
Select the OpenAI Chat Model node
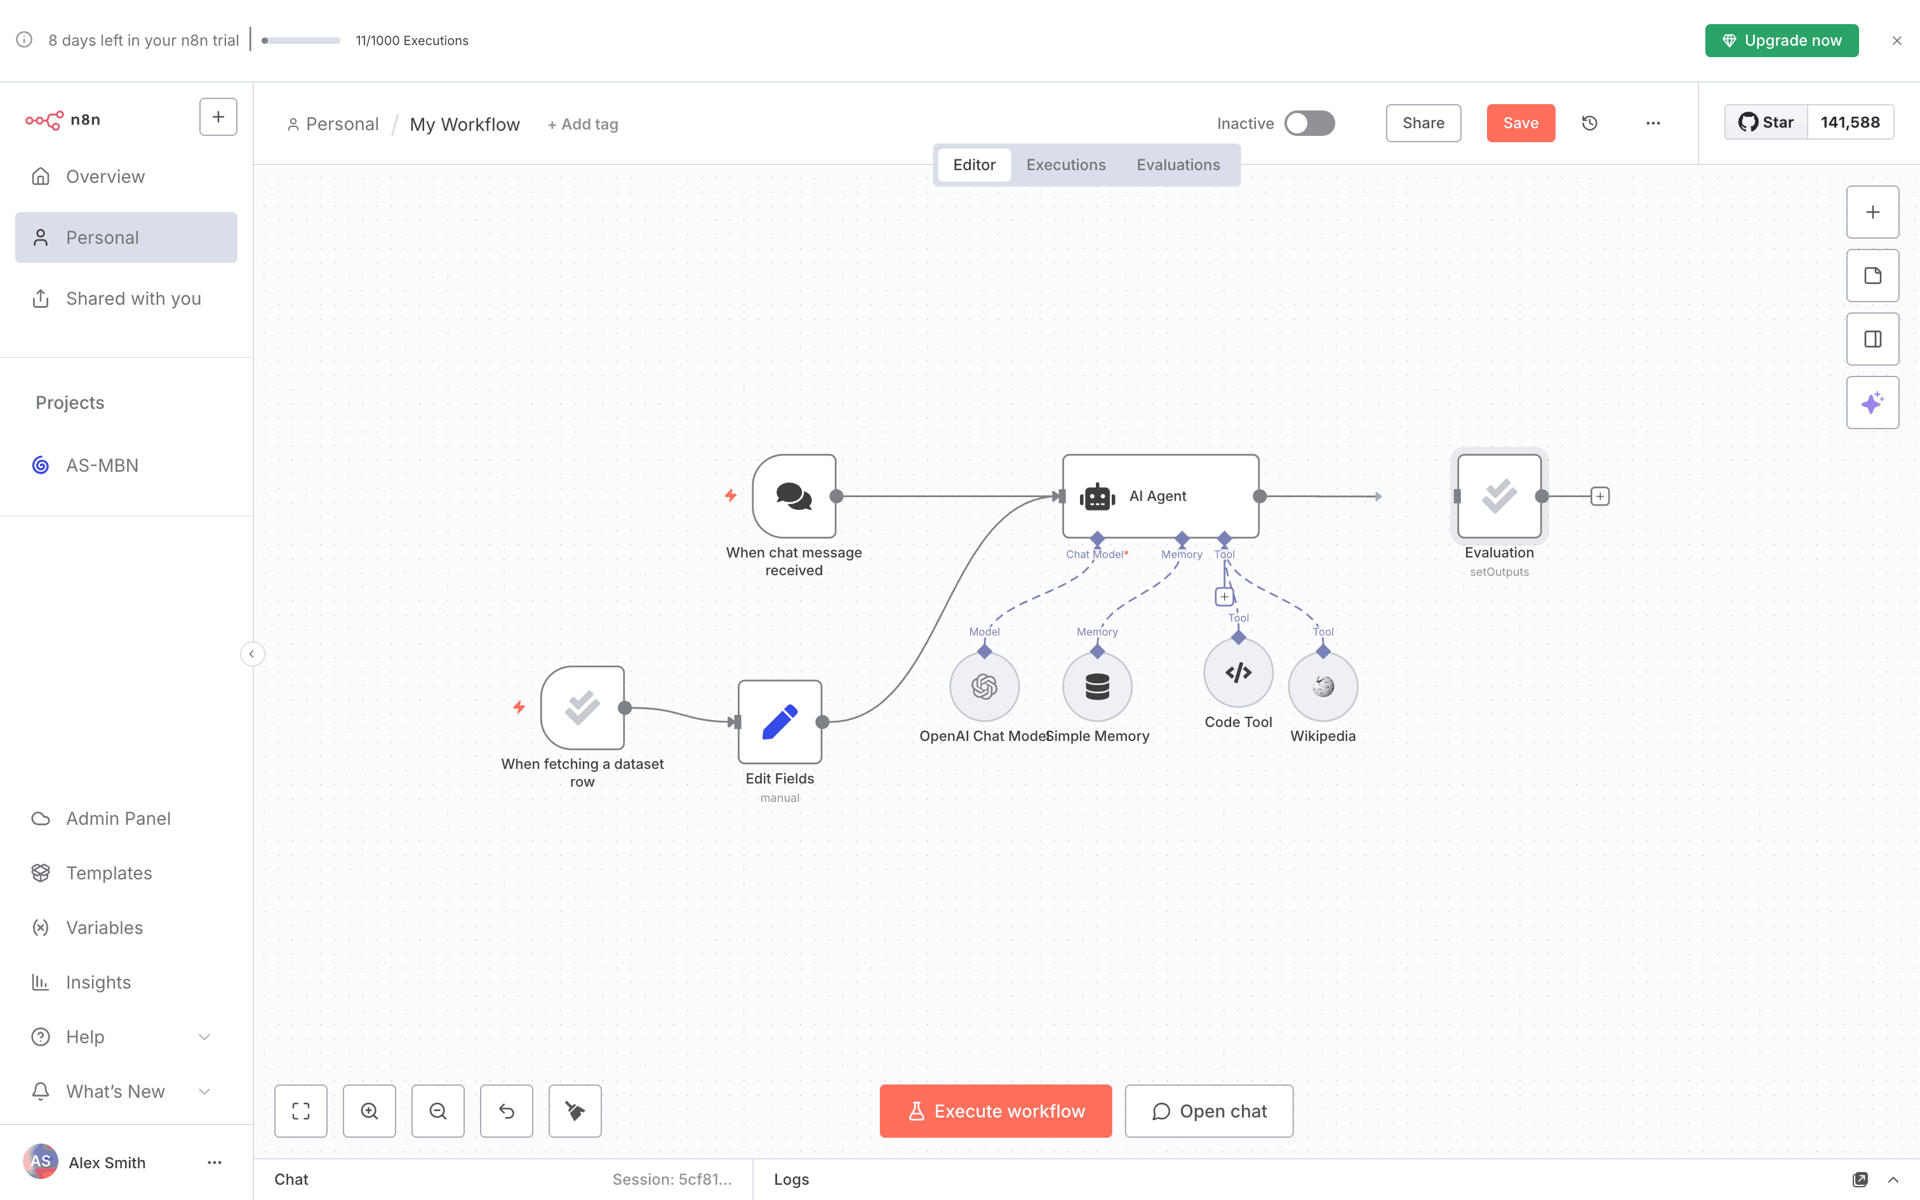(984, 686)
